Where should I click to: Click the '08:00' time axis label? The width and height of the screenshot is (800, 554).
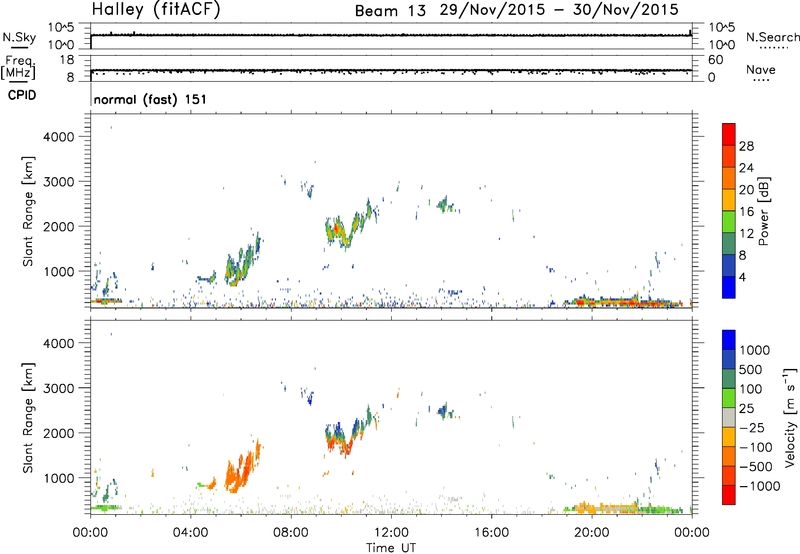click(291, 533)
